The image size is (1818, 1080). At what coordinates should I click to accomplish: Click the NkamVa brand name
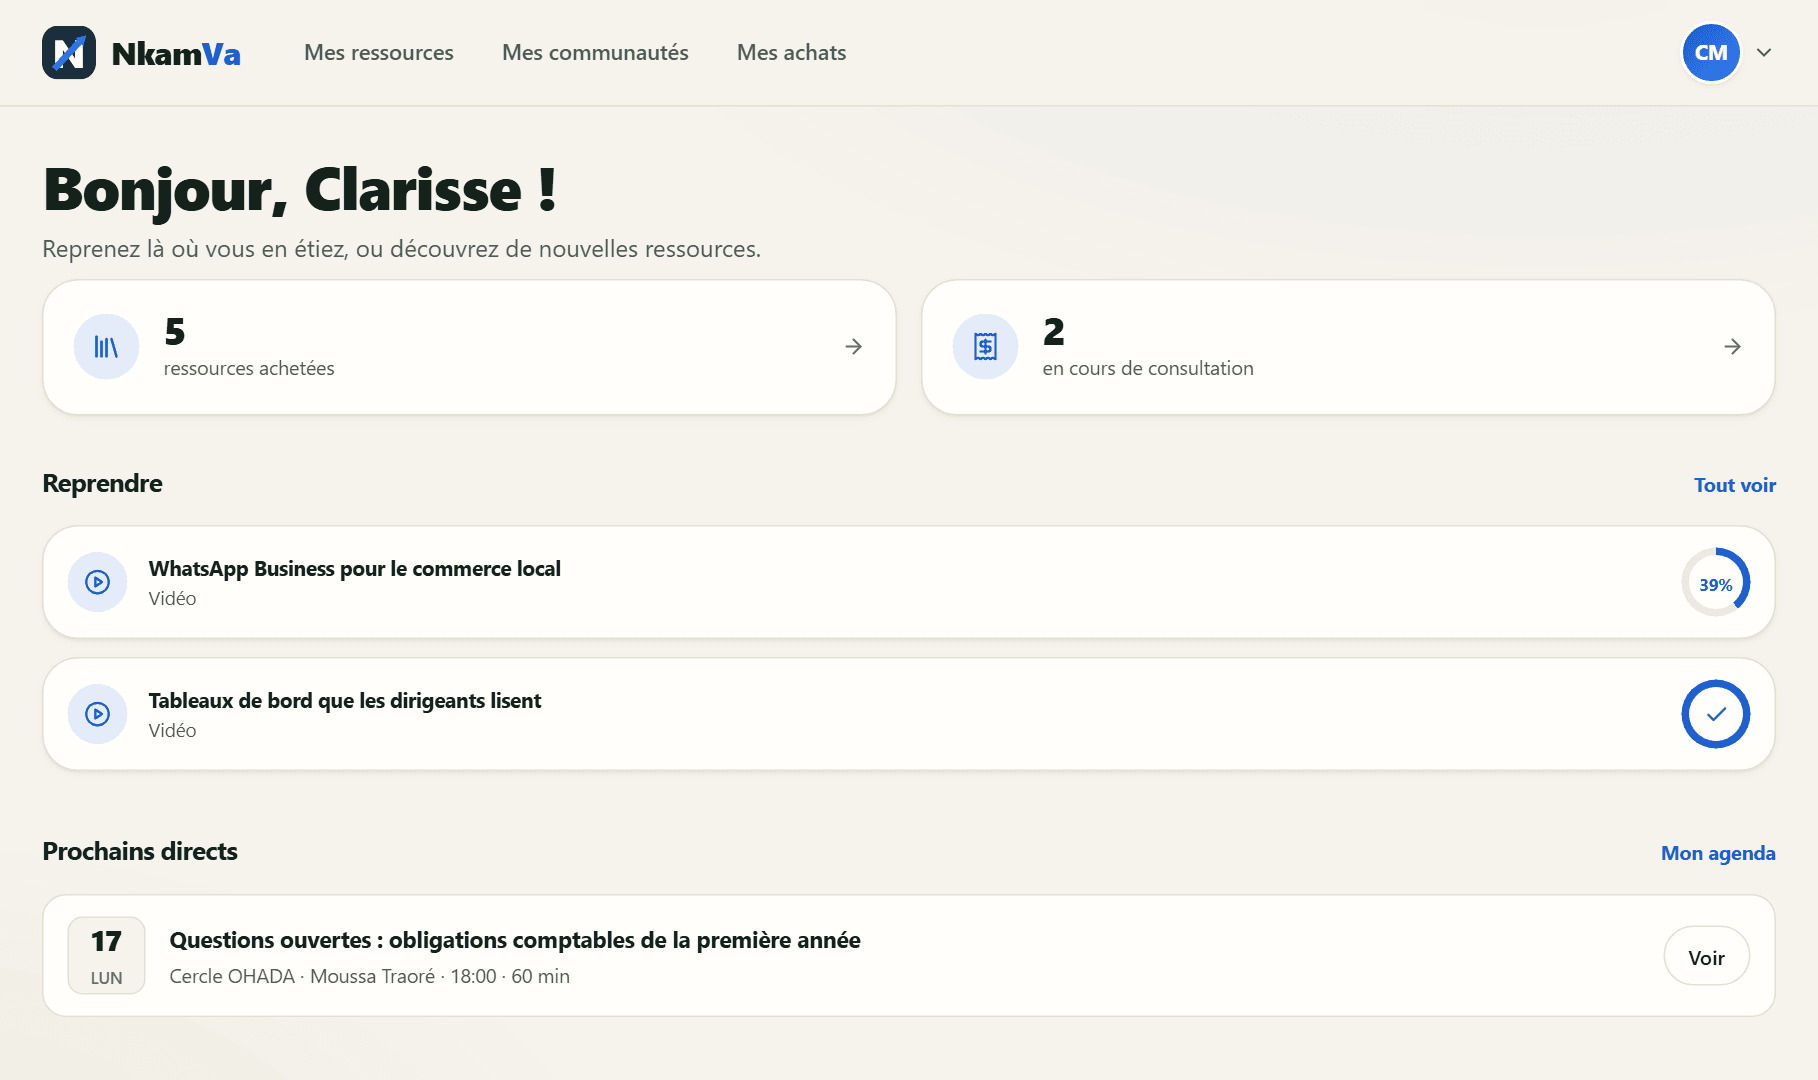[176, 54]
